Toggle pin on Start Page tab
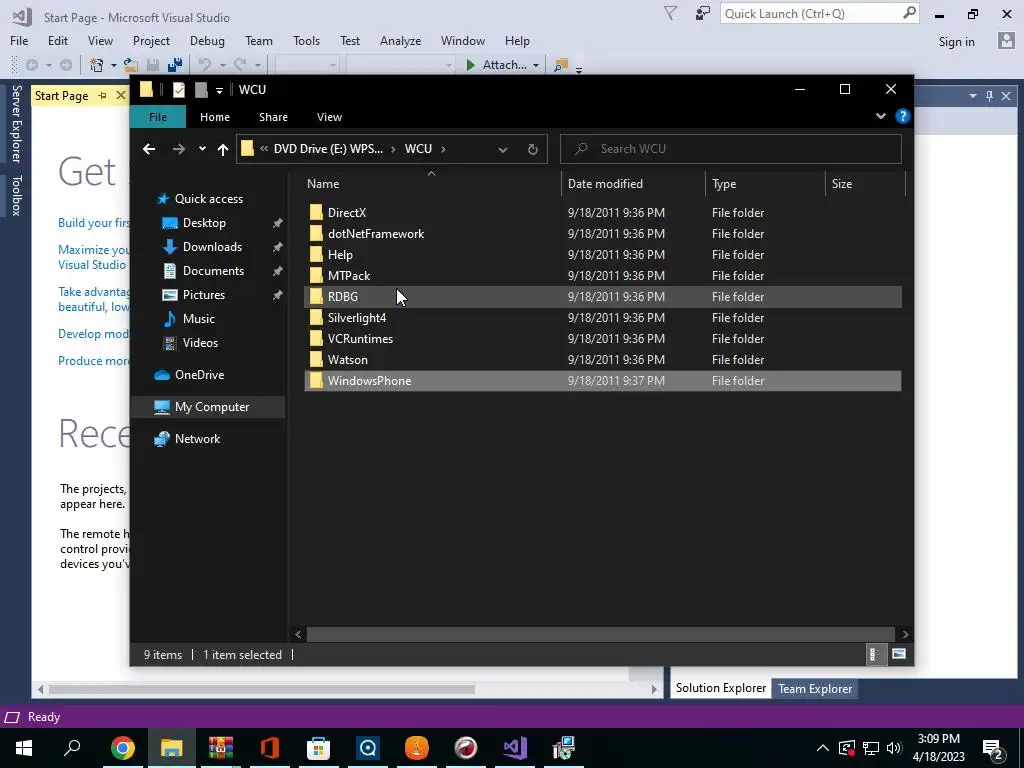This screenshot has height=768, width=1024. (x=103, y=96)
